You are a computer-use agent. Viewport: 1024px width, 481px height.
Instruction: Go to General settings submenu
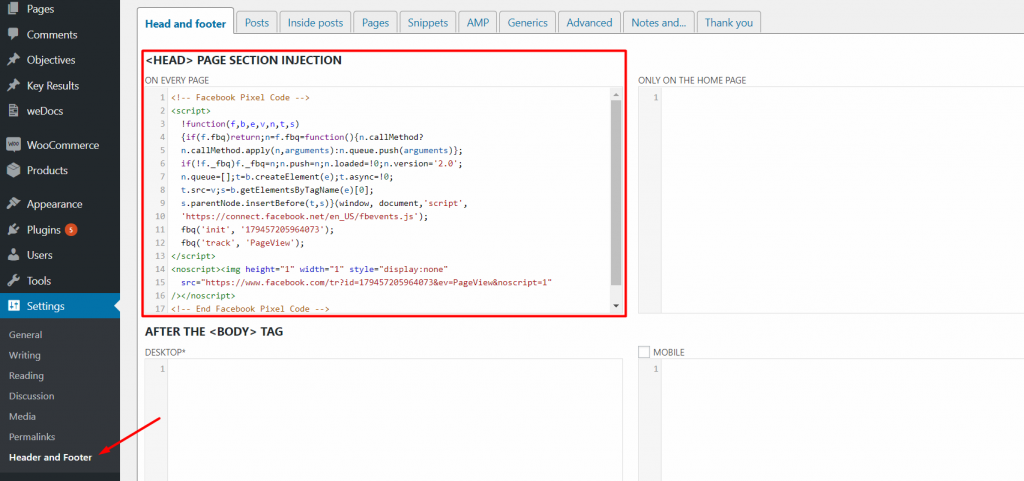click(x=25, y=335)
